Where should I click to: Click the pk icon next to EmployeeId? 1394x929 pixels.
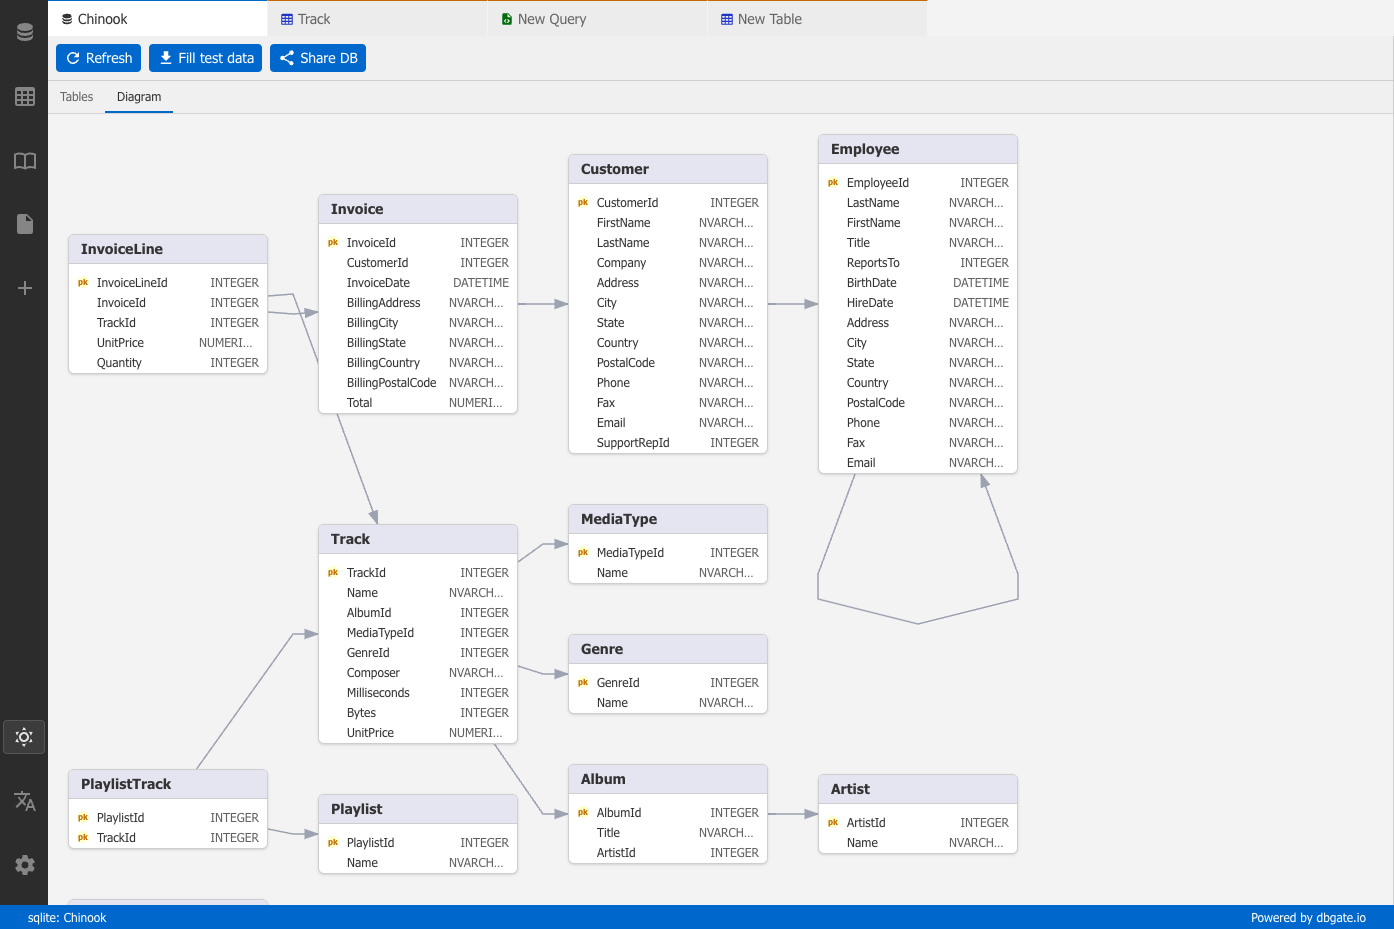click(833, 183)
